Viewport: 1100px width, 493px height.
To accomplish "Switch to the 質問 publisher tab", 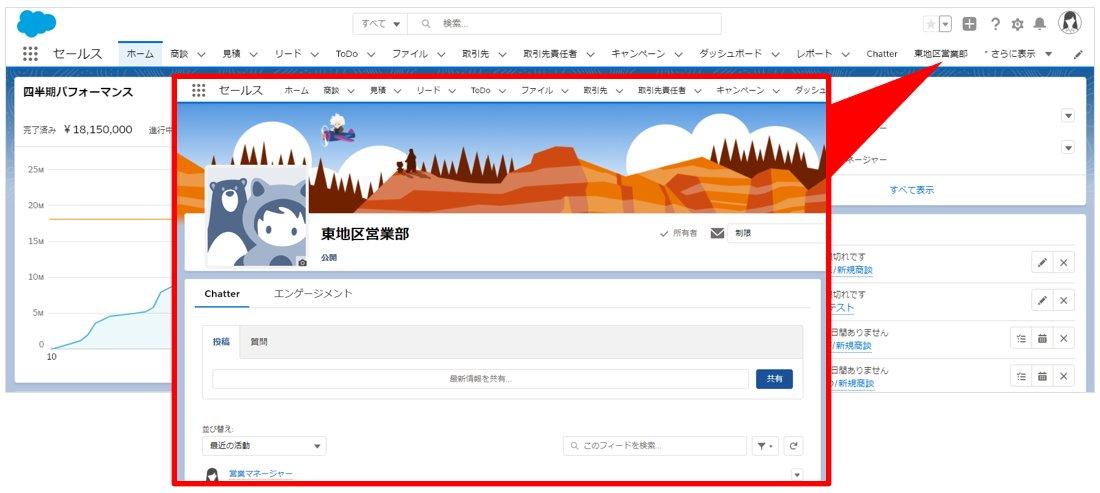I will pos(259,342).
